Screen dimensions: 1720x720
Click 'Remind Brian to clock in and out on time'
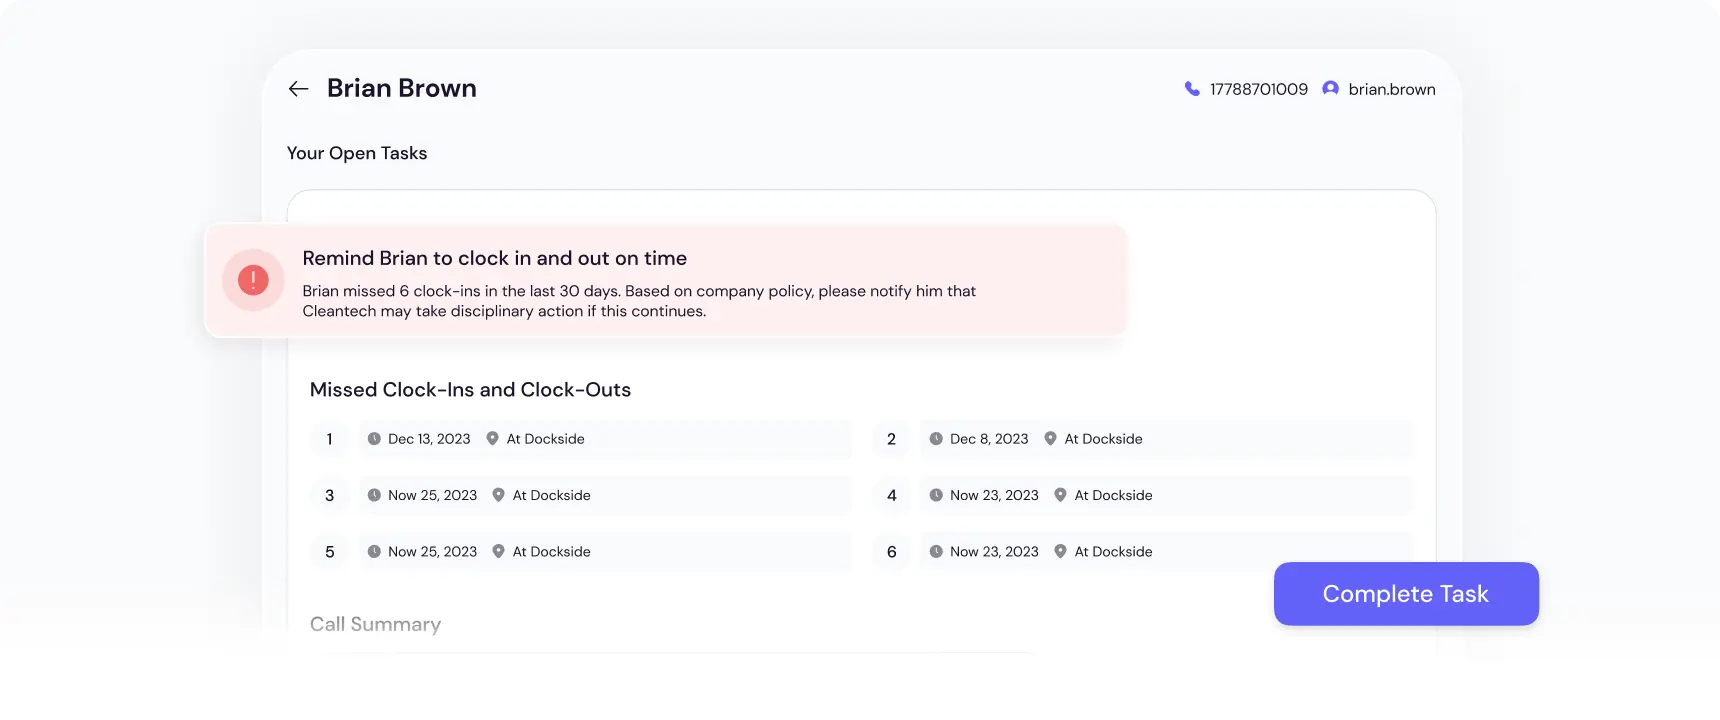[495, 258]
